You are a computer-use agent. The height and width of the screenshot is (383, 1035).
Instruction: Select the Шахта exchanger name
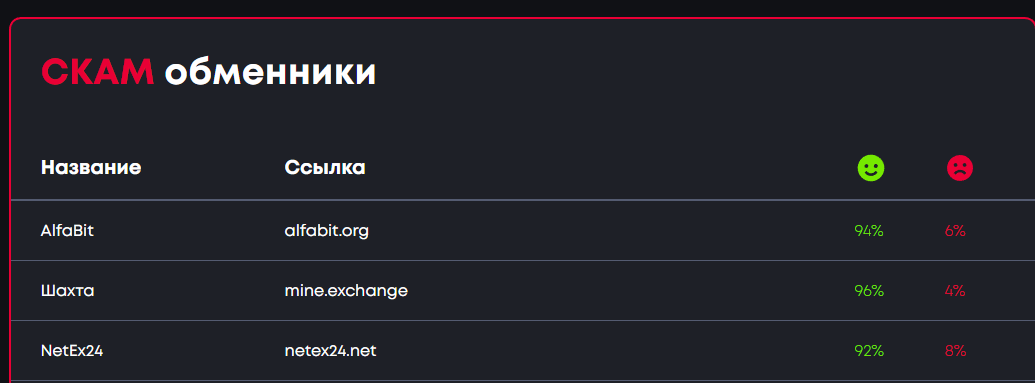[67, 291]
